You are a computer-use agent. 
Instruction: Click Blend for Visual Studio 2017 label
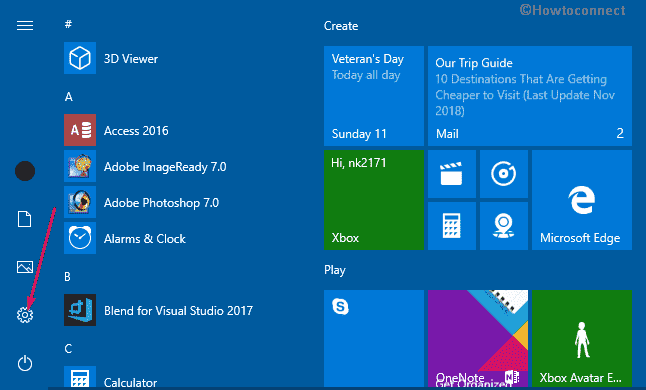[178, 311]
